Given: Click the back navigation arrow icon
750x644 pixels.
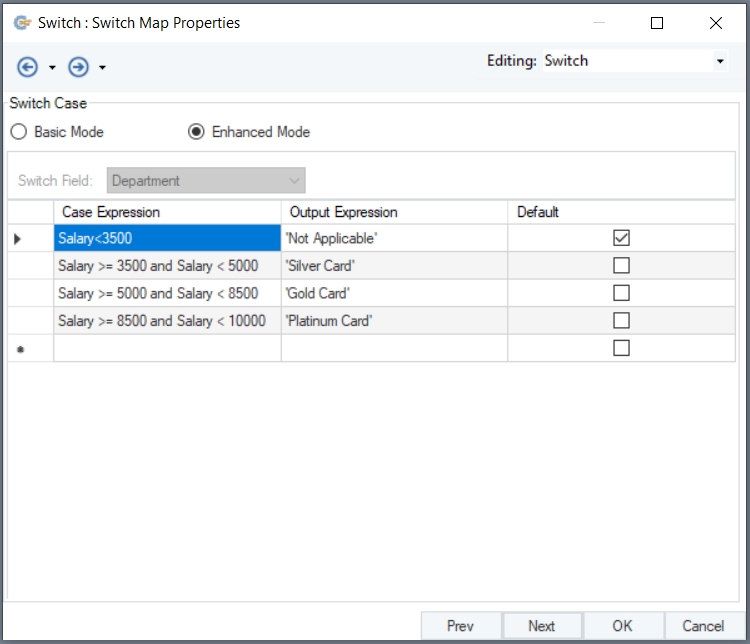Looking at the screenshot, I should (28, 68).
